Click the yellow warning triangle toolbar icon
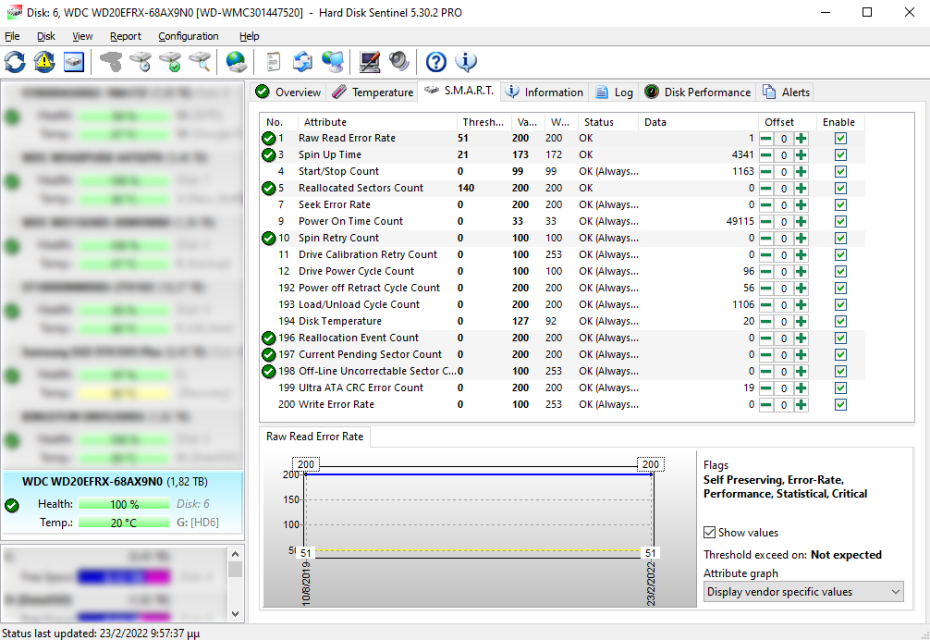Screen dimensions: 930x640 point(45,62)
